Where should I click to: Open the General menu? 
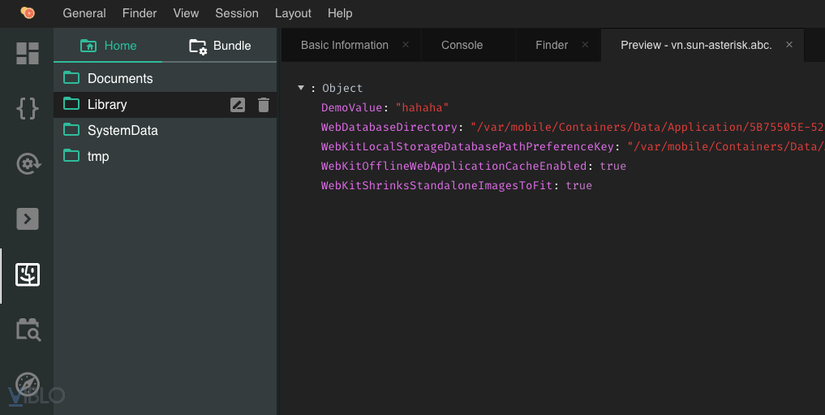[x=84, y=14]
